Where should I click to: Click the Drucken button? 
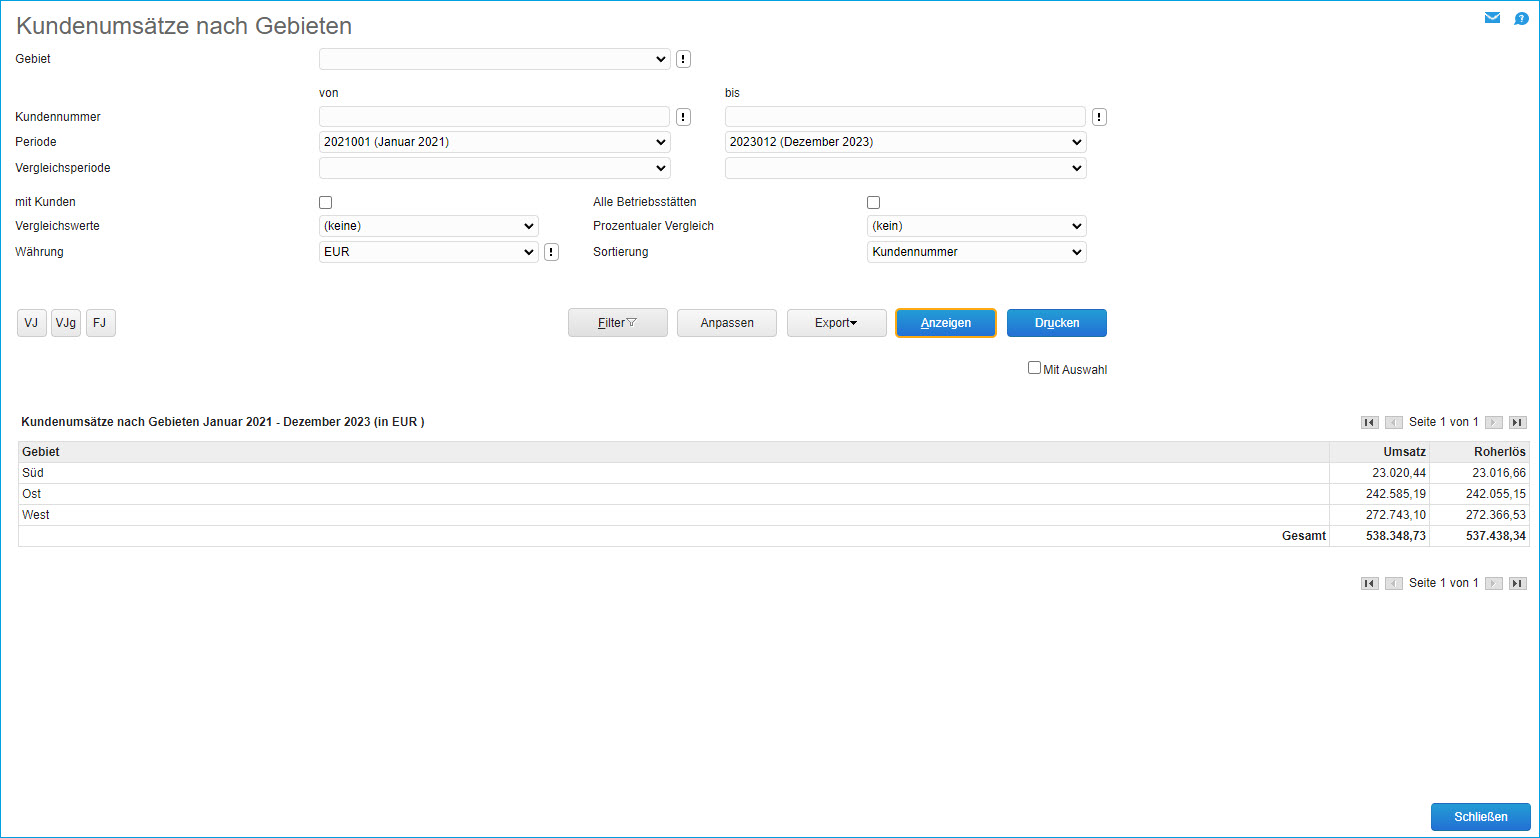pyautogui.click(x=1056, y=323)
